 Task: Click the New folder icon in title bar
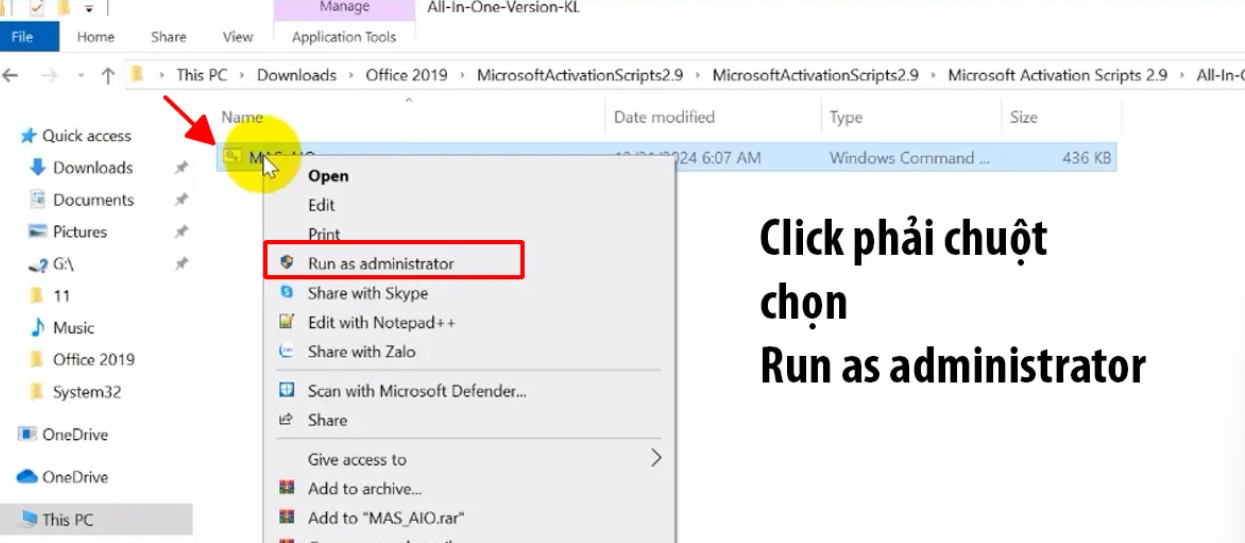62,8
